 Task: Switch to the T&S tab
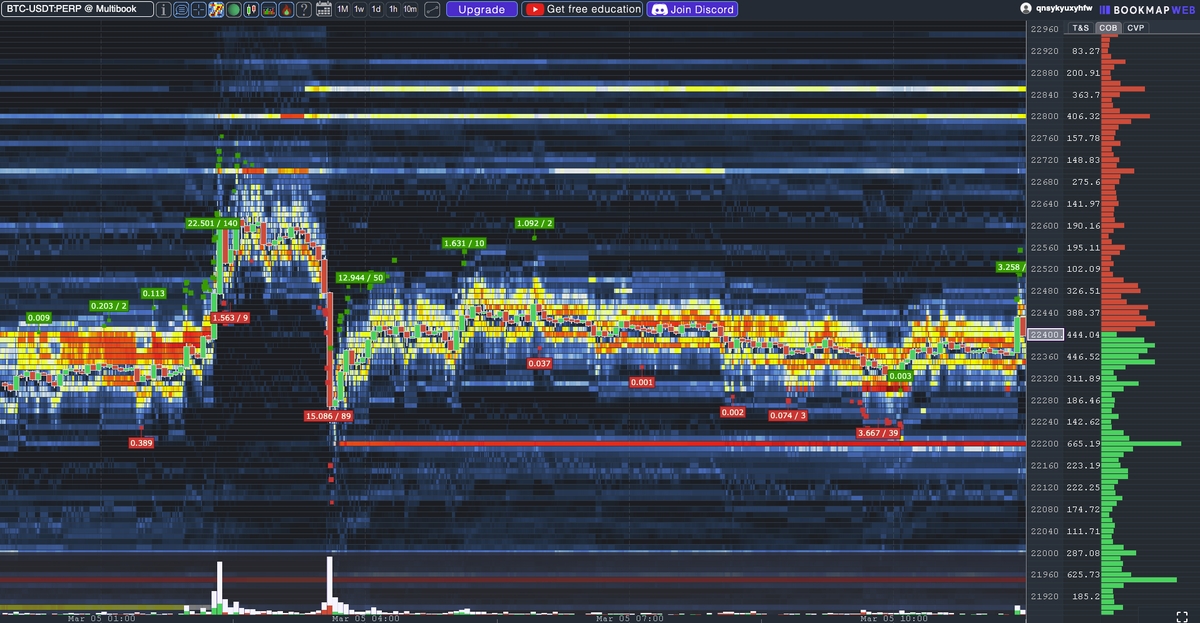(x=1081, y=28)
